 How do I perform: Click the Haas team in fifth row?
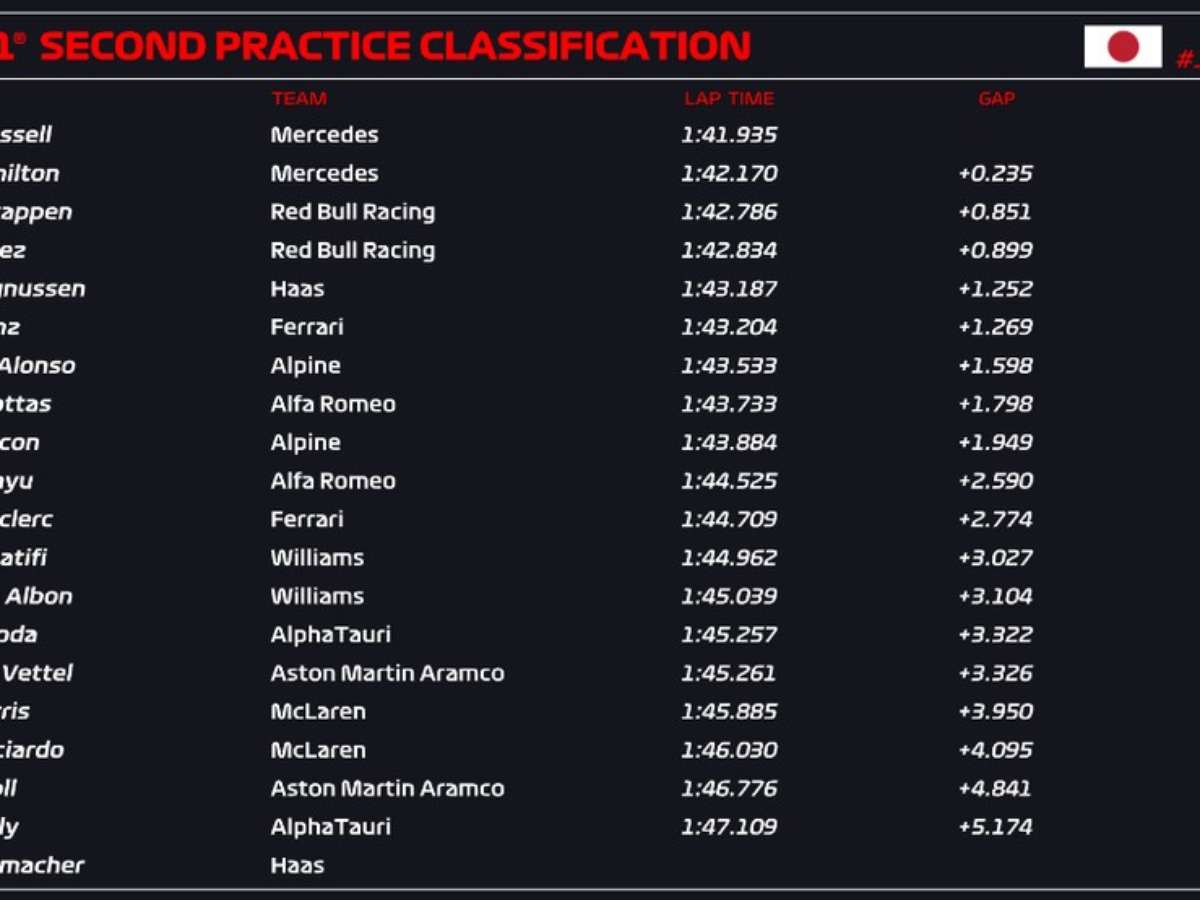[x=297, y=289]
